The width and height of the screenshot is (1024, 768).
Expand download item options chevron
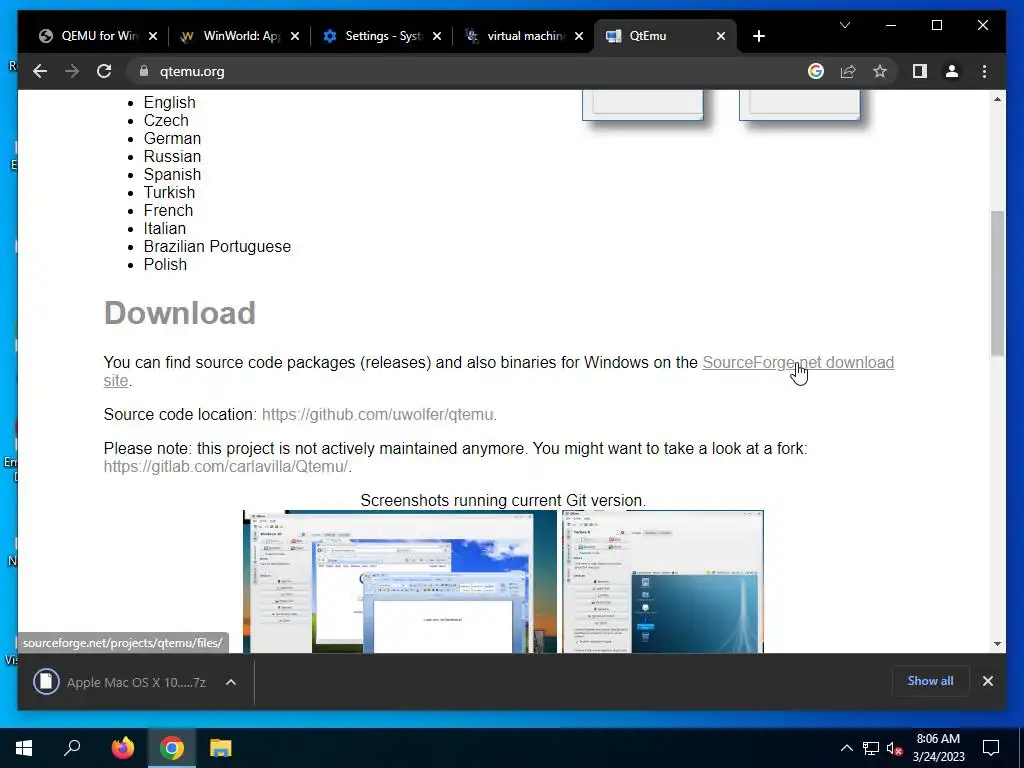(231, 682)
